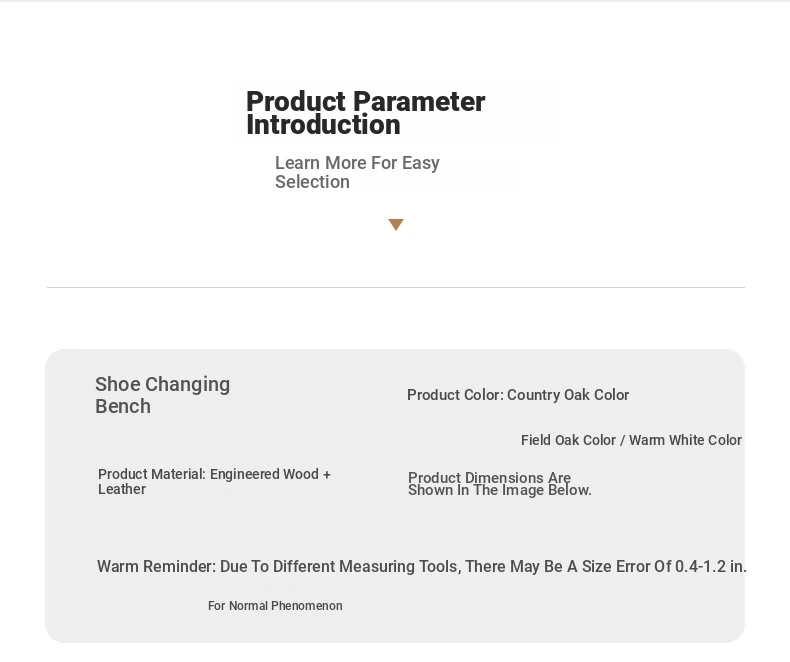The width and height of the screenshot is (790, 662).
Task: Click the "Warm Reminder:" label
Action: tap(156, 566)
